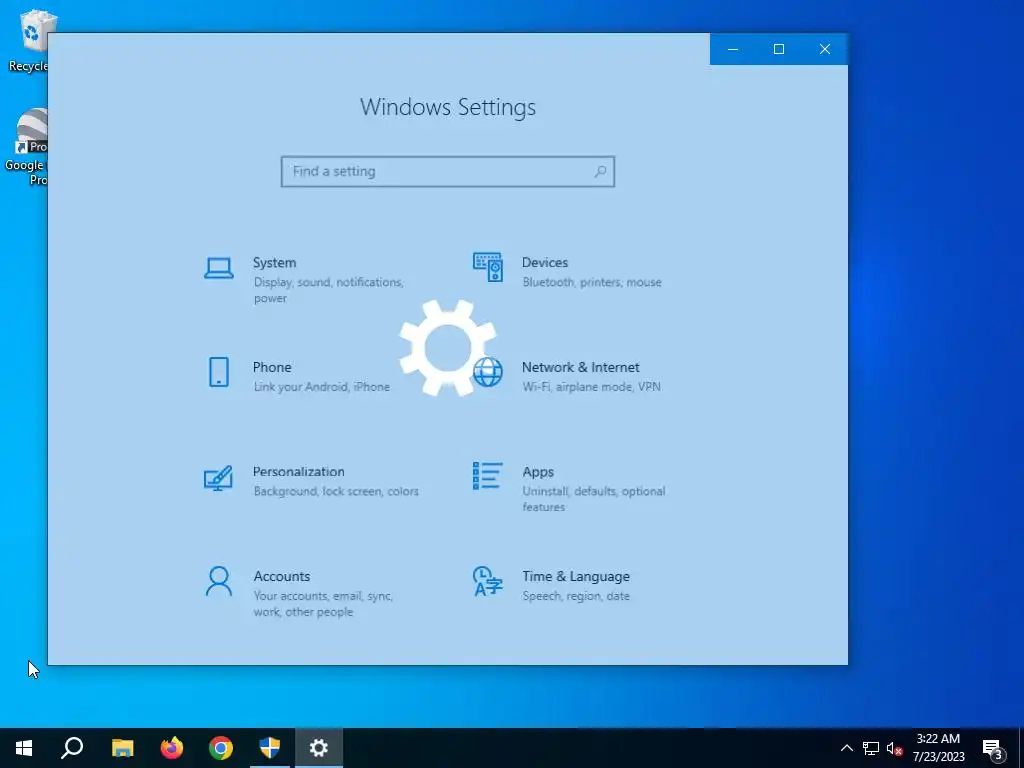Open the Windows Start menu
The width and height of the screenshot is (1024, 768).
tap(24, 748)
